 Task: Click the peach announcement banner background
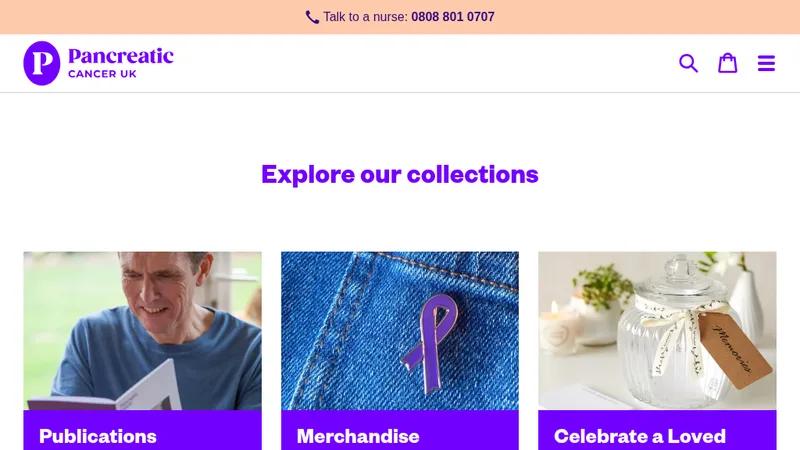pos(153,17)
